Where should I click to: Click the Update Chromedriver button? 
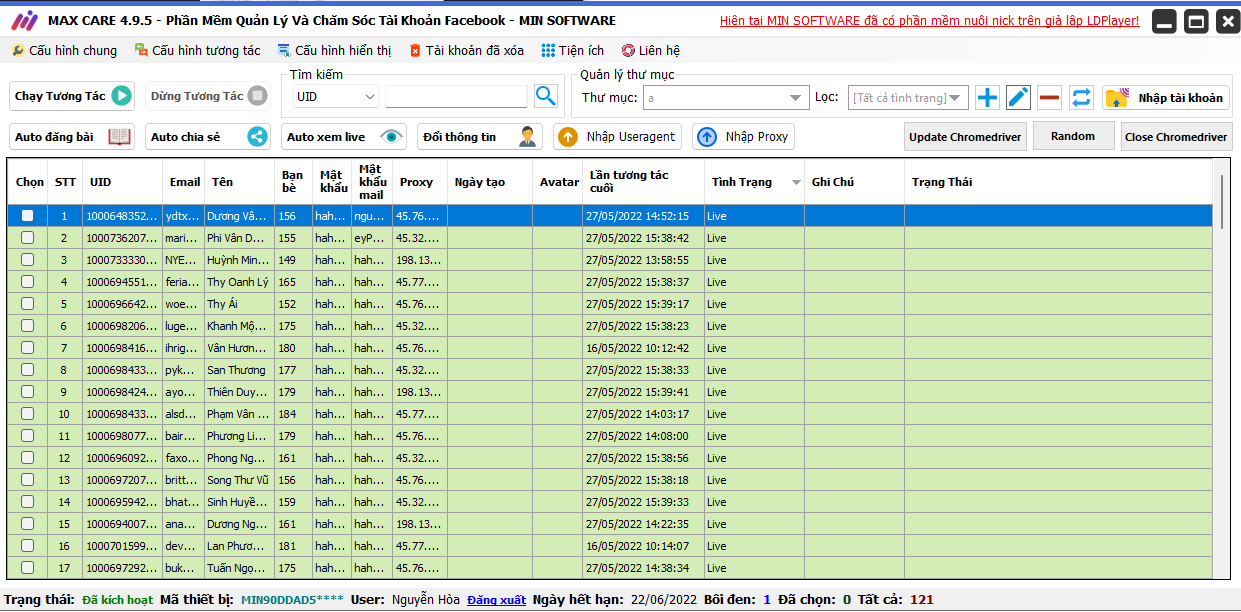[965, 137]
